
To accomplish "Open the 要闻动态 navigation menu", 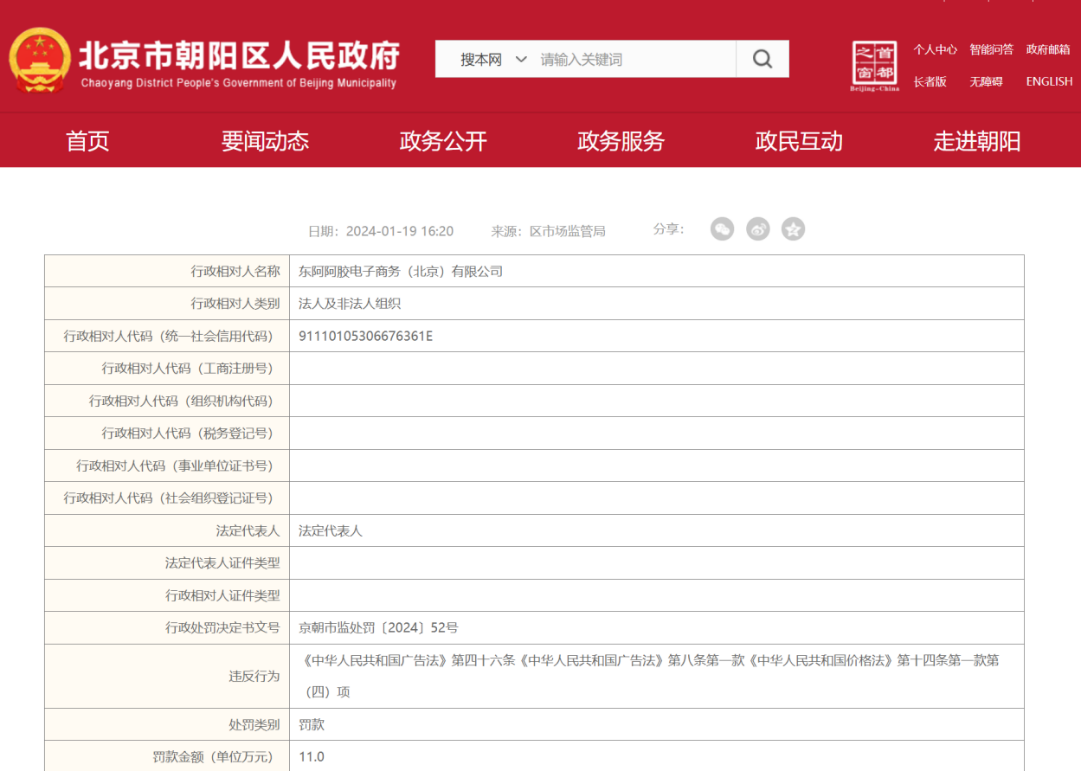I will (265, 141).
